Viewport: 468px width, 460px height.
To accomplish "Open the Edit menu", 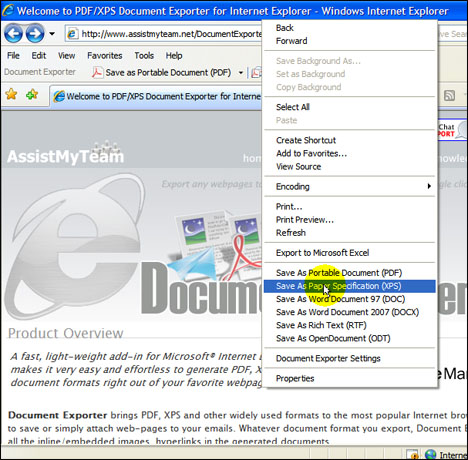I will coord(39,55).
